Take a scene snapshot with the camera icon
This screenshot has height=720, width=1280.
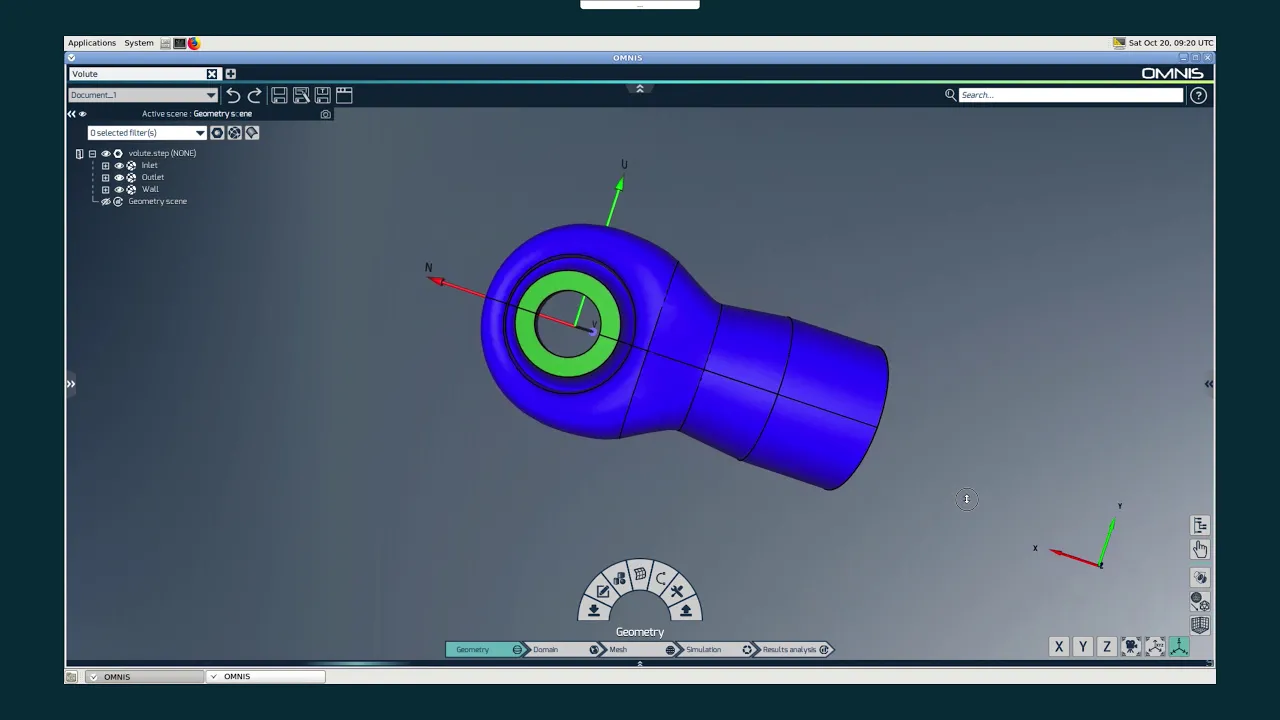pyautogui.click(x=325, y=114)
